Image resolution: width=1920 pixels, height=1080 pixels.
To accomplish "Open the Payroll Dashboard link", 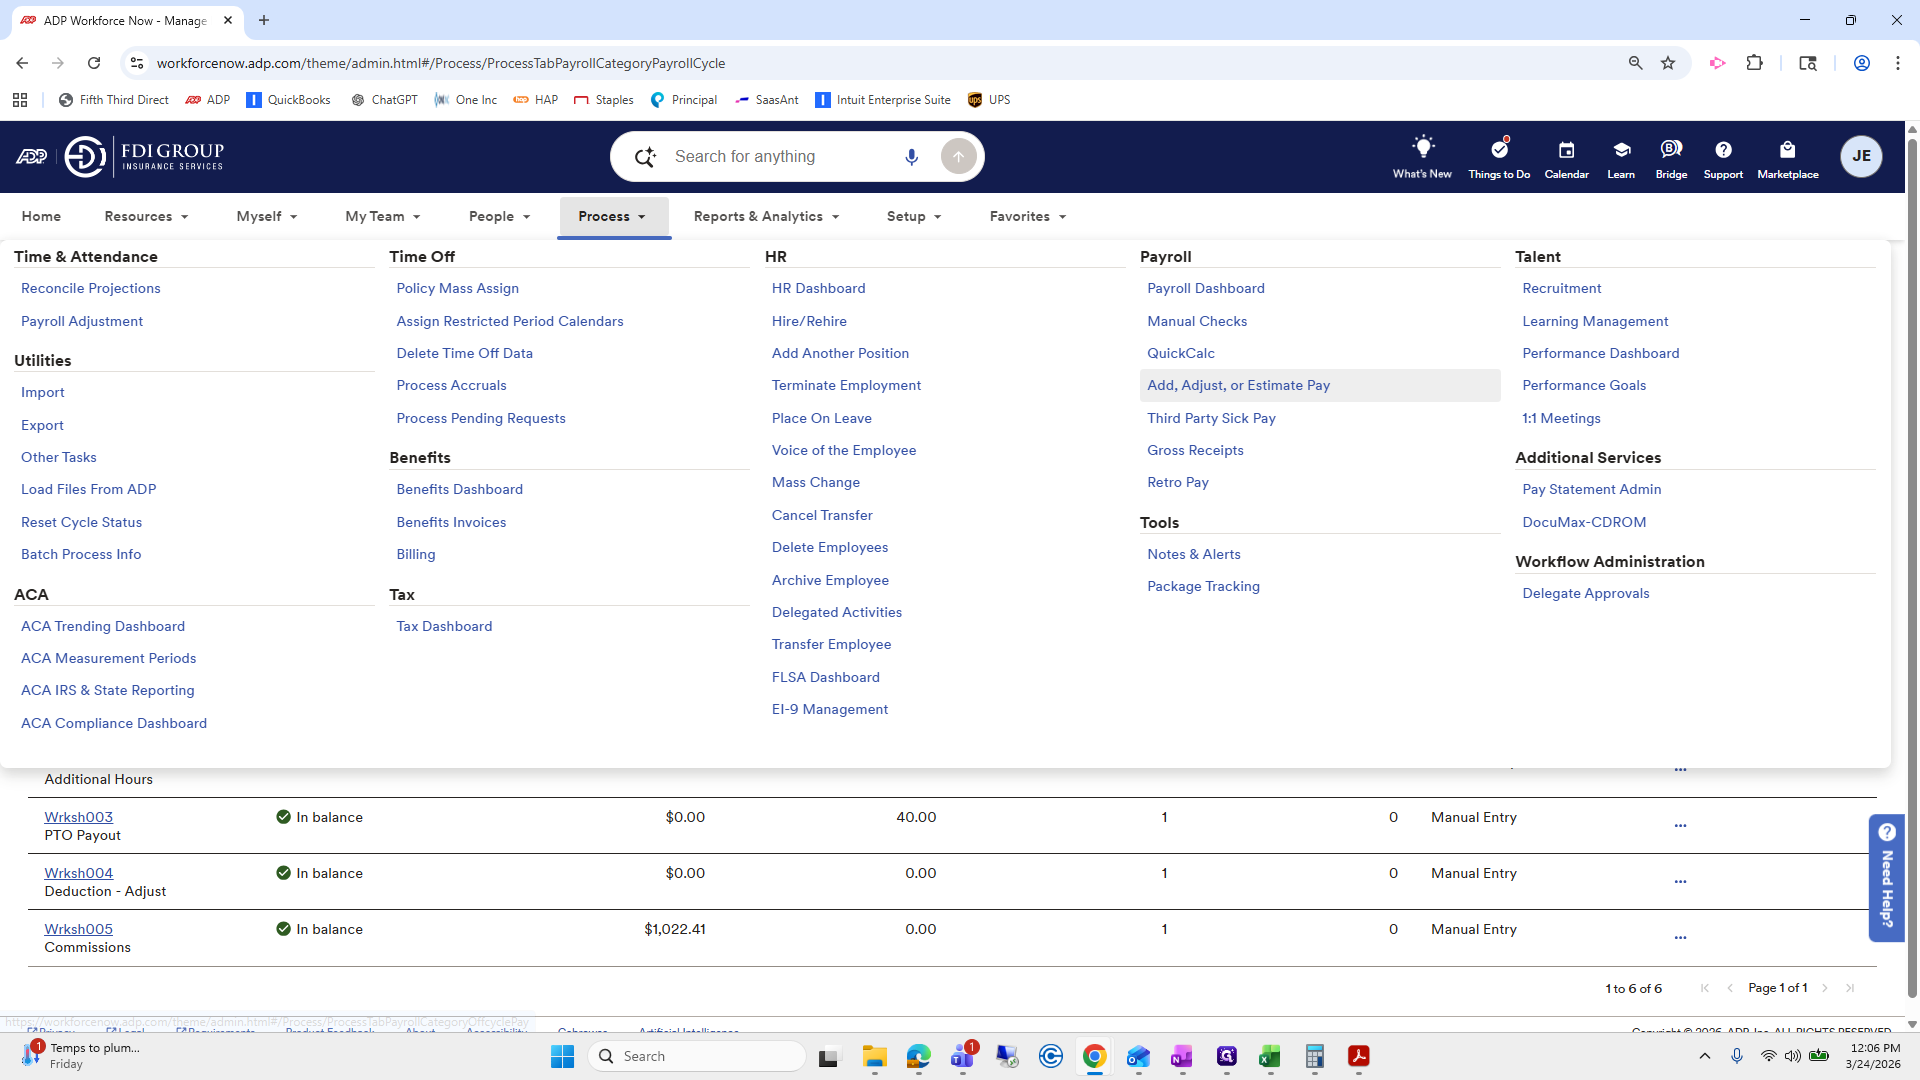I will pyautogui.click(x=1205, y=288).
